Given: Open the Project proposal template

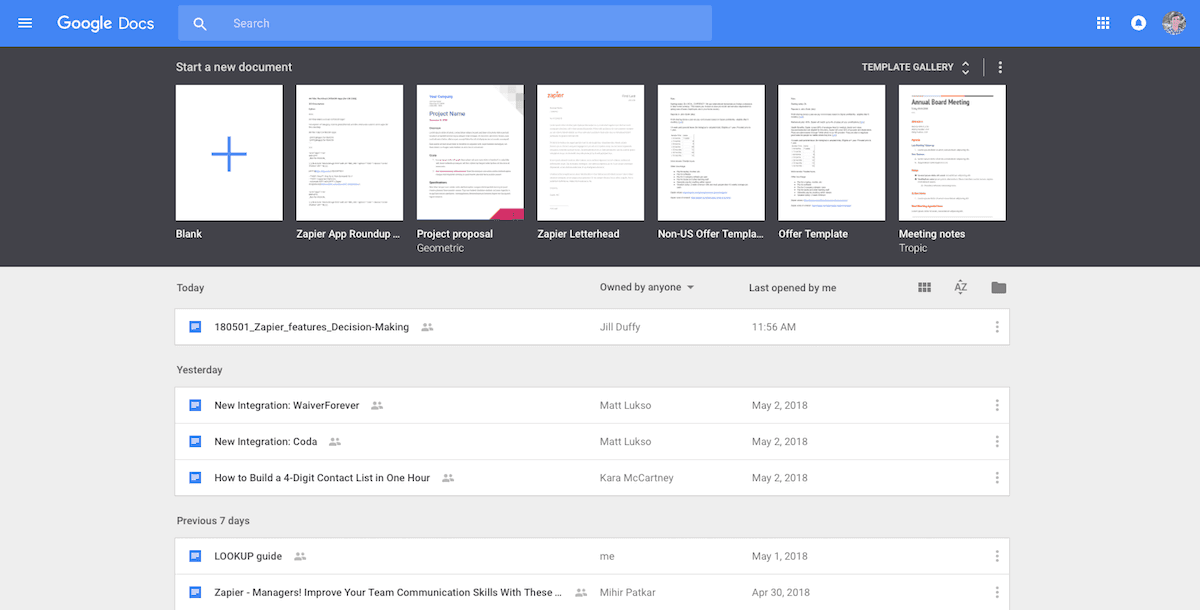Looking at the screenshot, I should (470, 153).
